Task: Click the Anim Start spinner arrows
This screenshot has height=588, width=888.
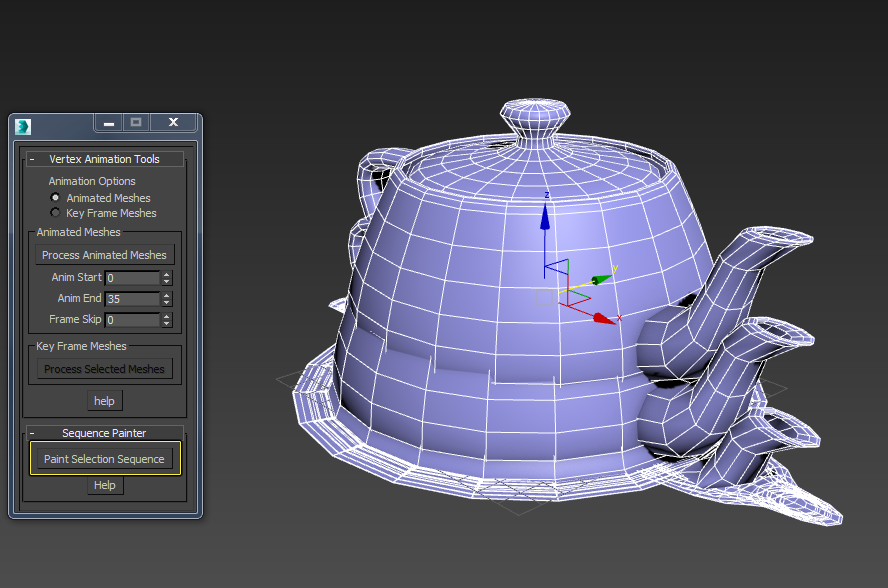Action: pos(167,278)
